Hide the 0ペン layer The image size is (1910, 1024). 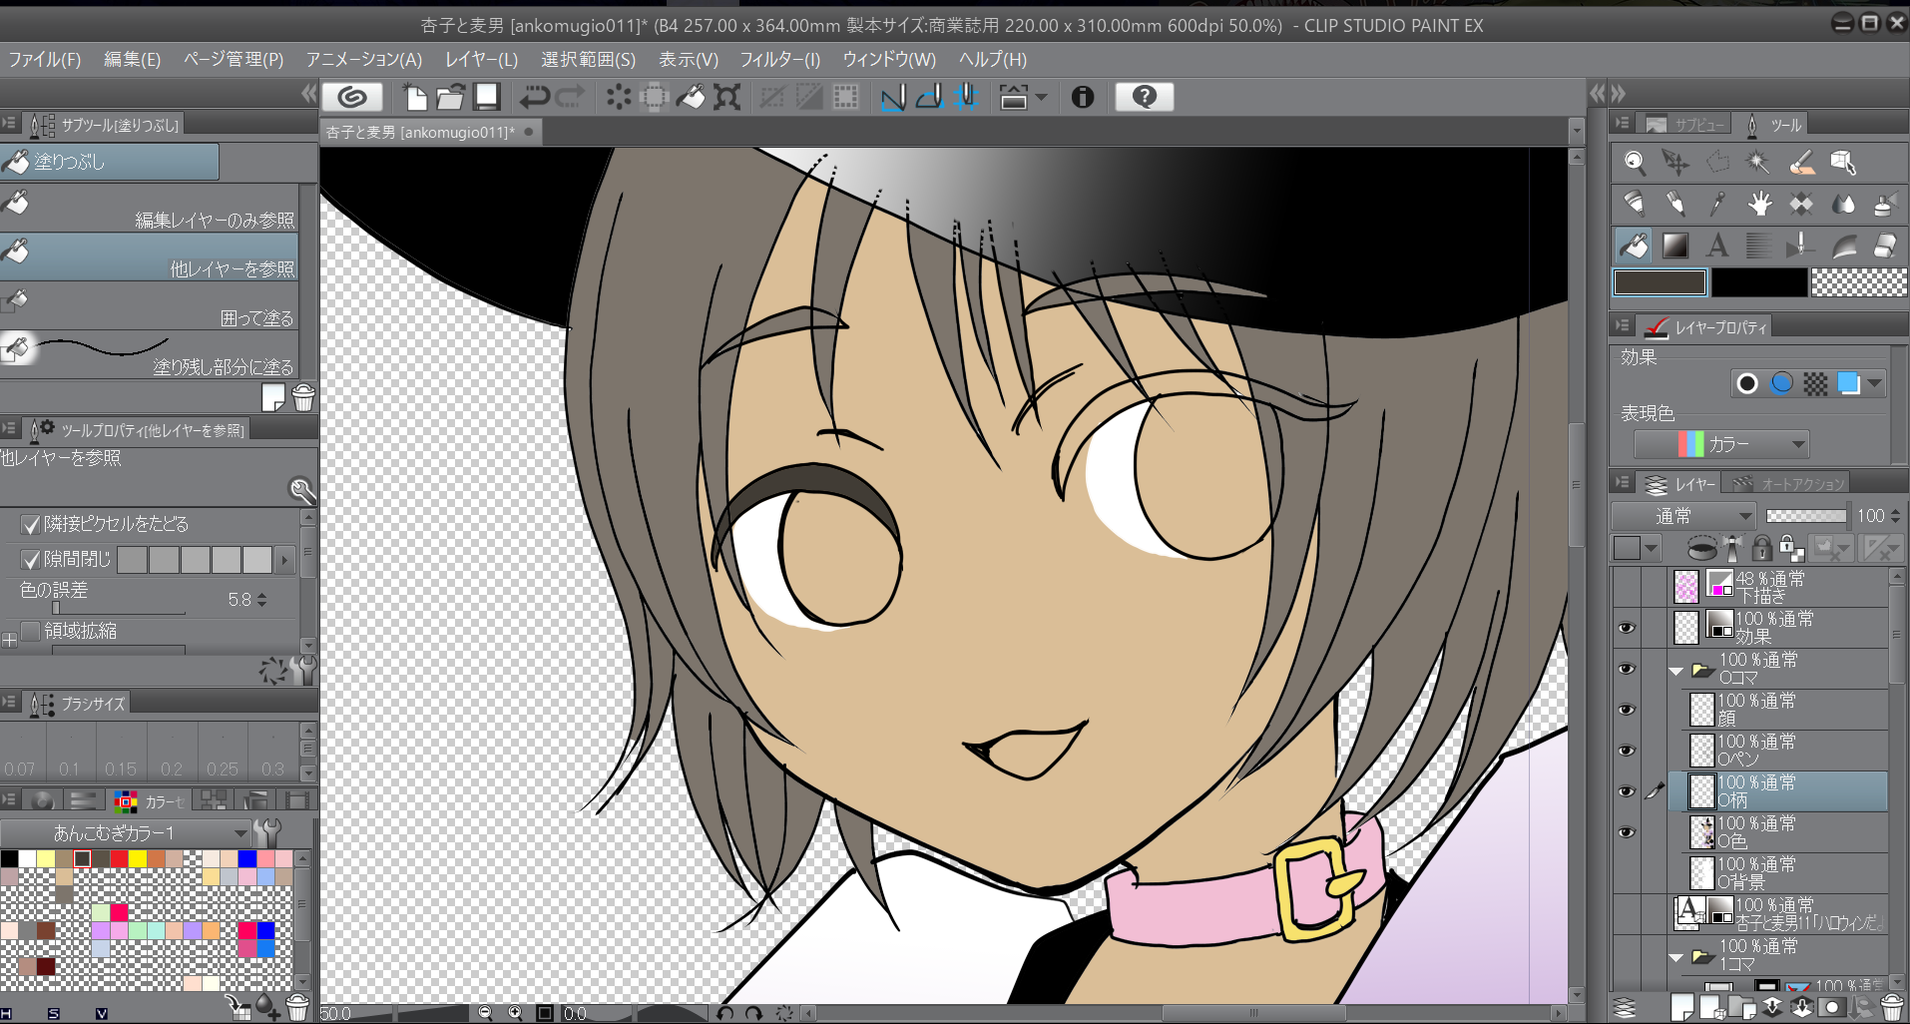pyautogui.click(x=1627, y=750)
